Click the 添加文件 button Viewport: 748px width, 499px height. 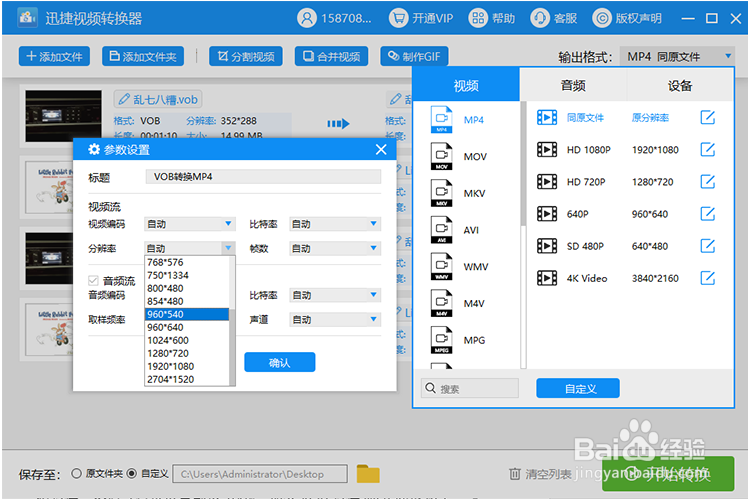tap(54, 56)
